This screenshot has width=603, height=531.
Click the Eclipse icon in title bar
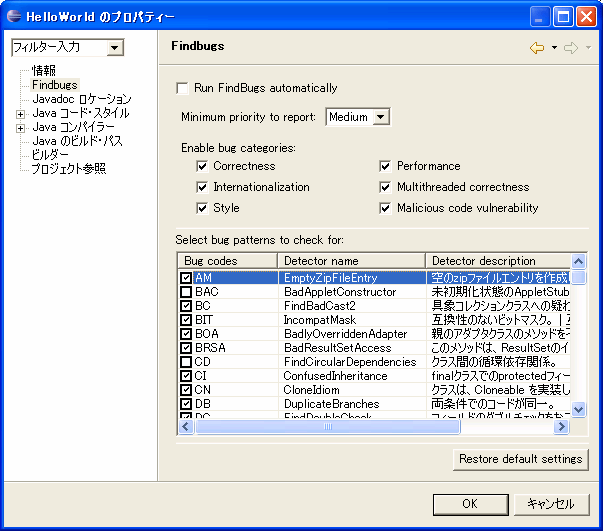point(14,16)
